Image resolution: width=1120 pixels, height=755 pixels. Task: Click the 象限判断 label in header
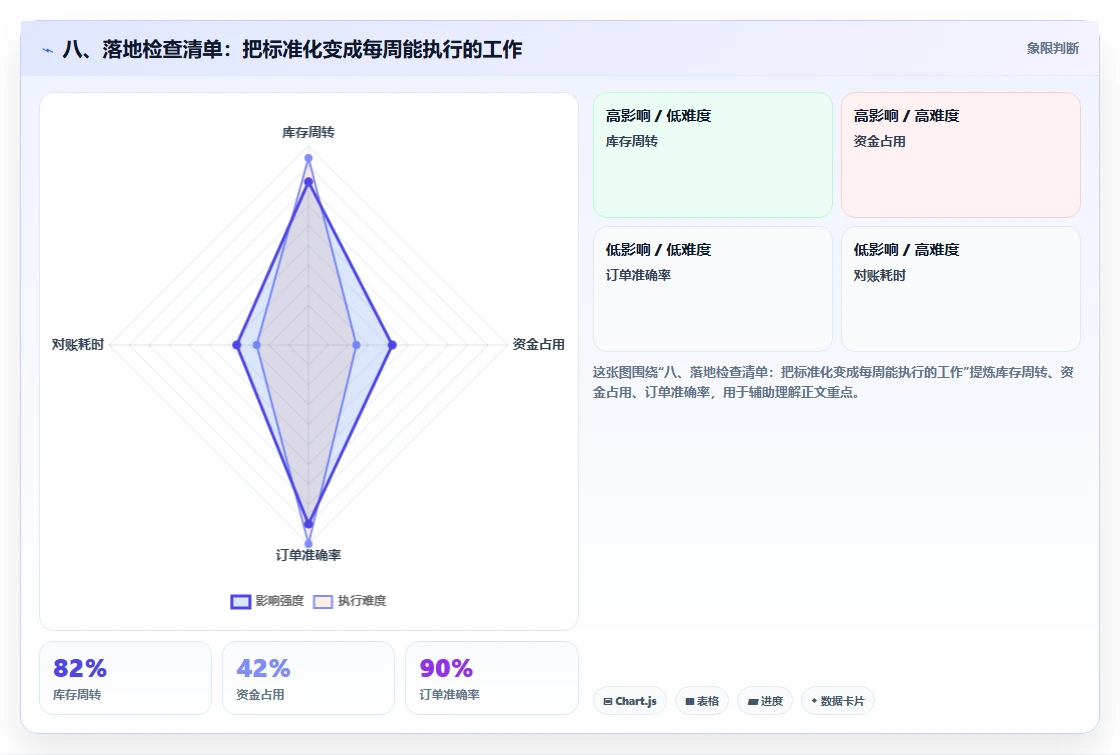pos(1053,49)
